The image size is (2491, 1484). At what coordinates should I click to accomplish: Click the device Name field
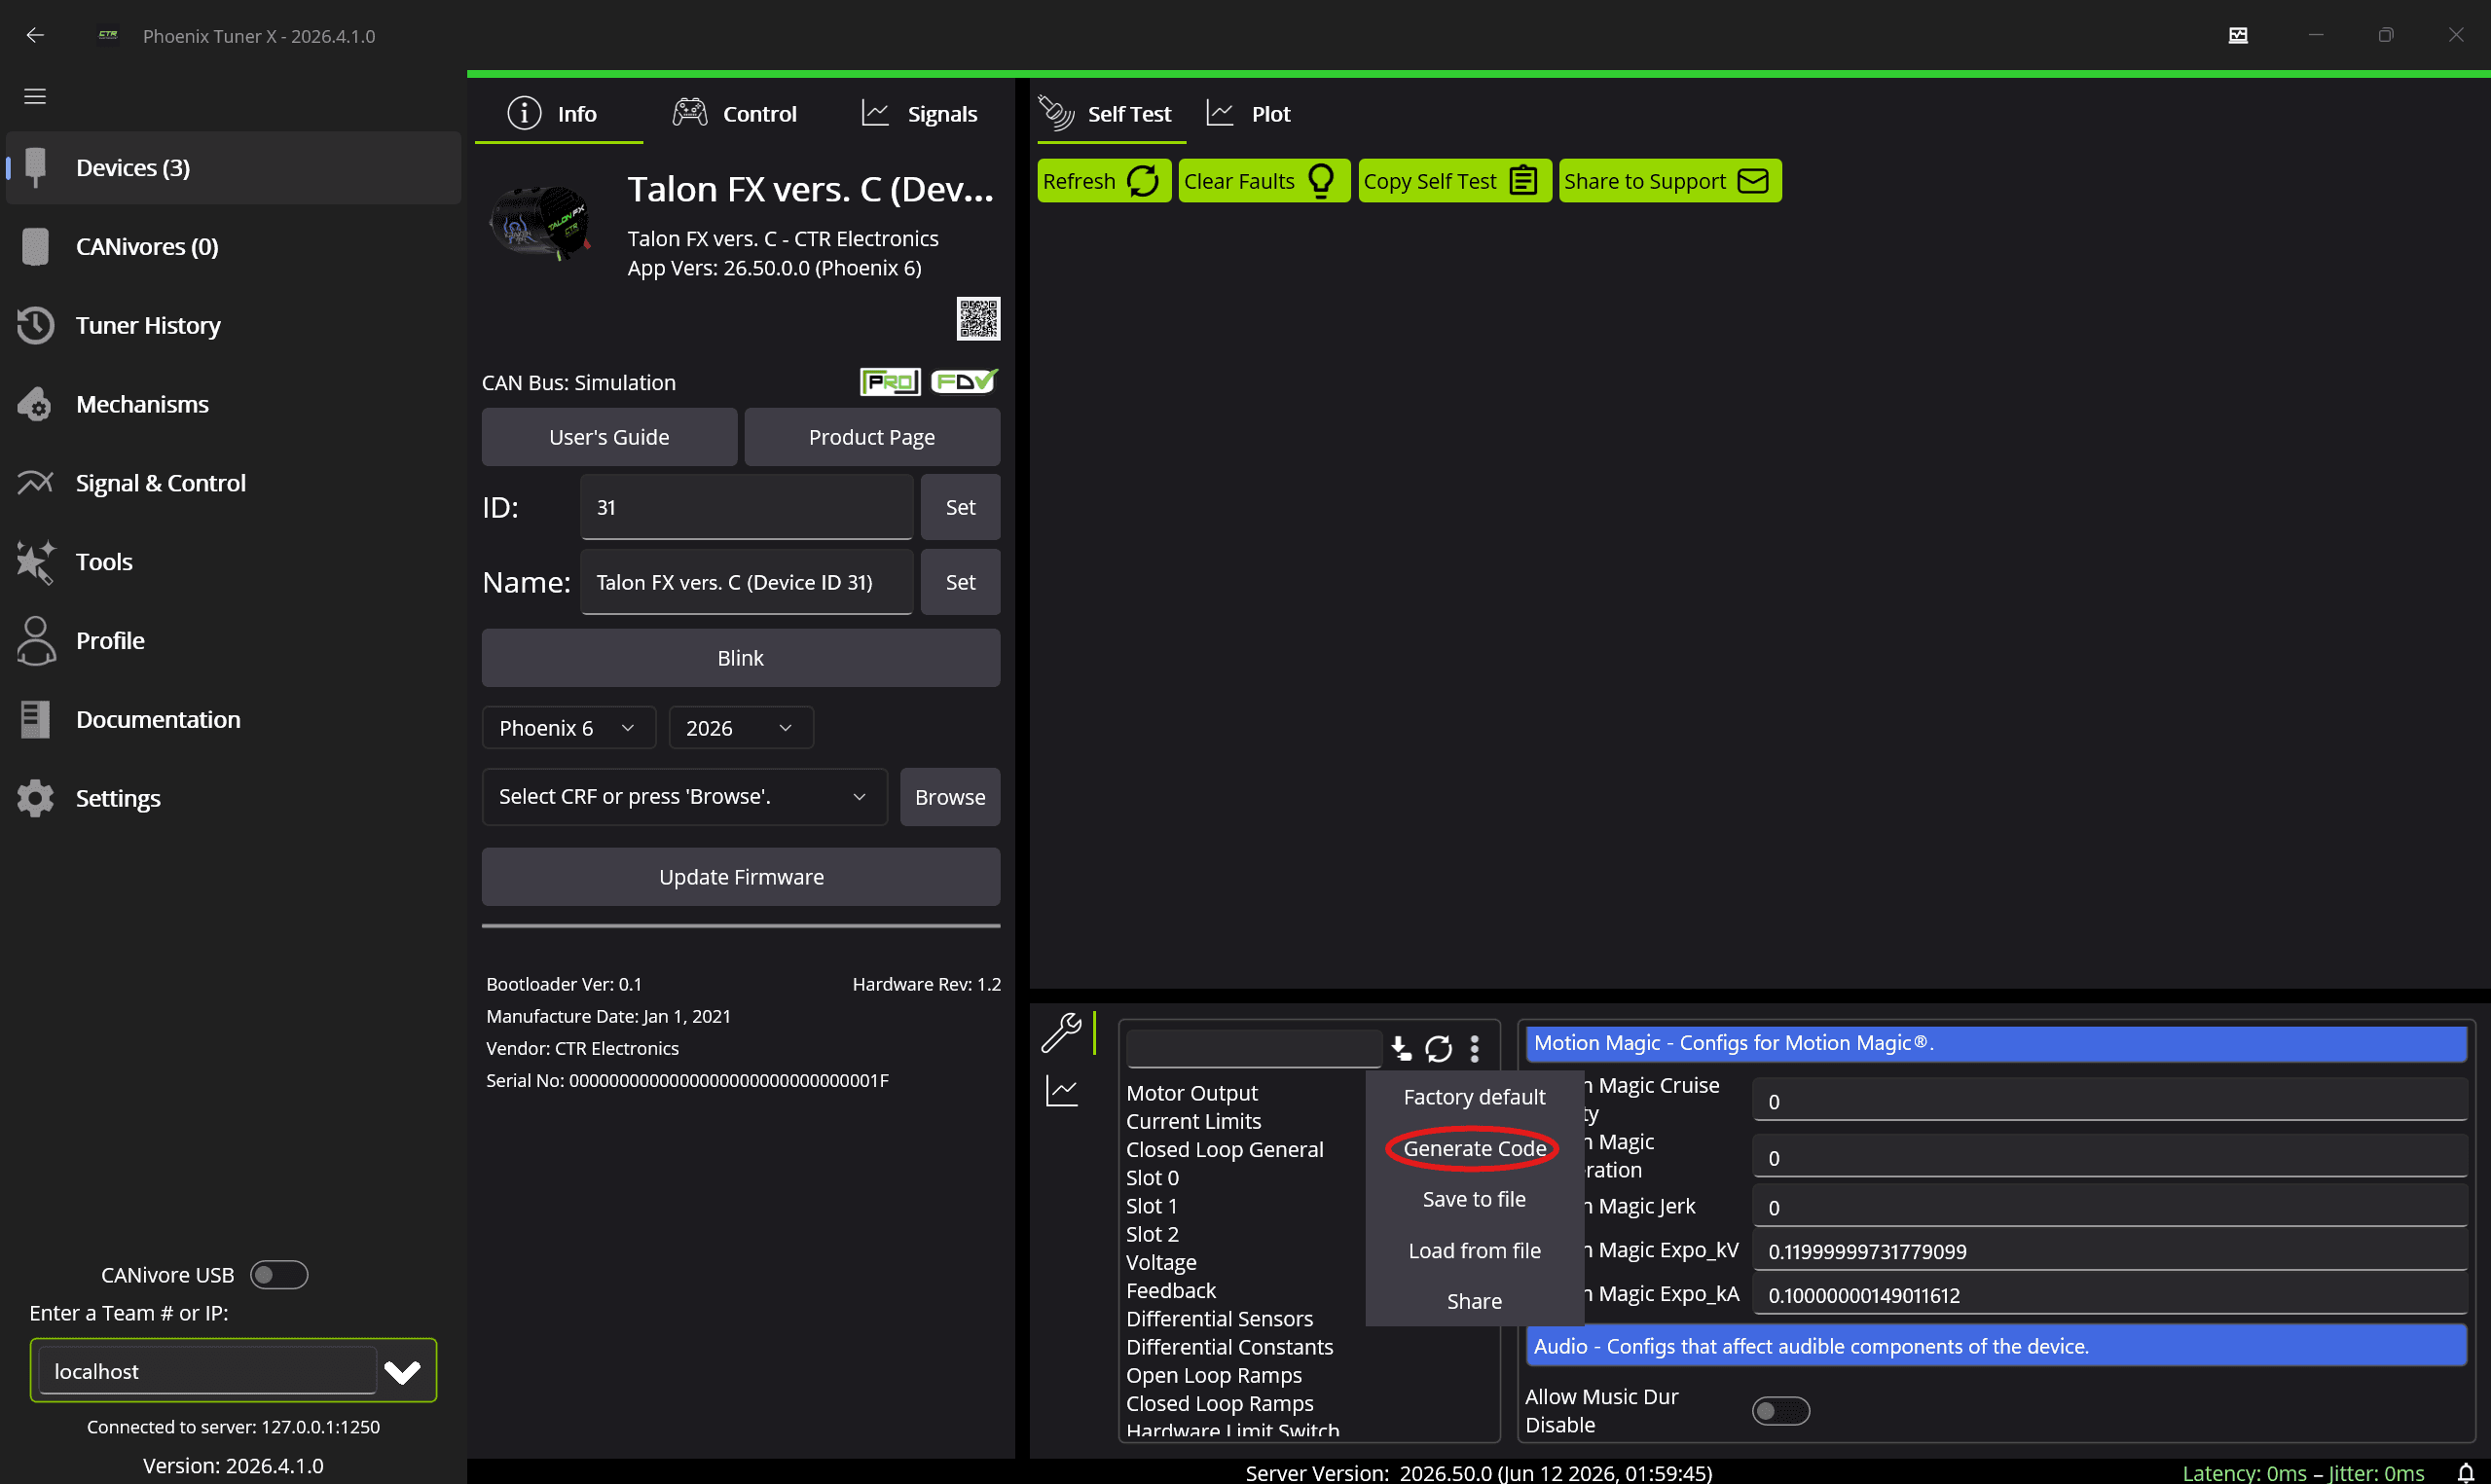[746, 582]
